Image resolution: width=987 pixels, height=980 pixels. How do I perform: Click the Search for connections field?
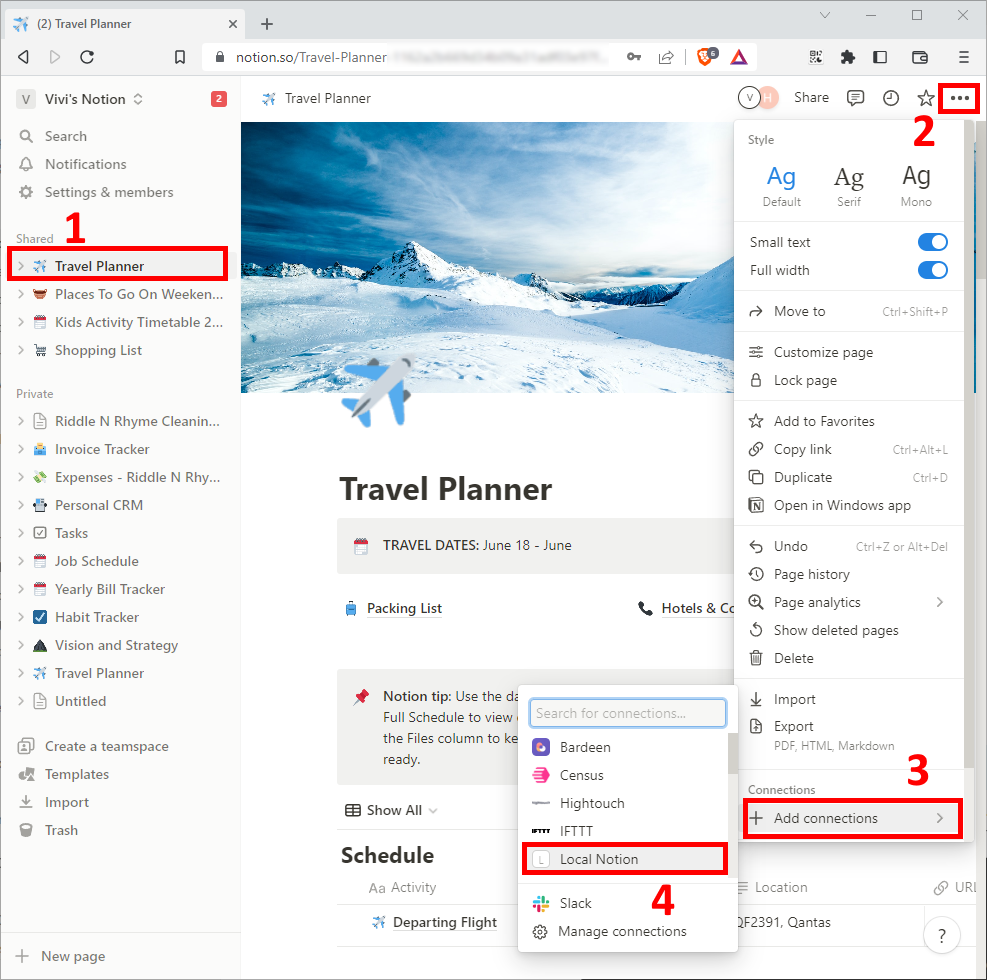[x=628, y=713]
